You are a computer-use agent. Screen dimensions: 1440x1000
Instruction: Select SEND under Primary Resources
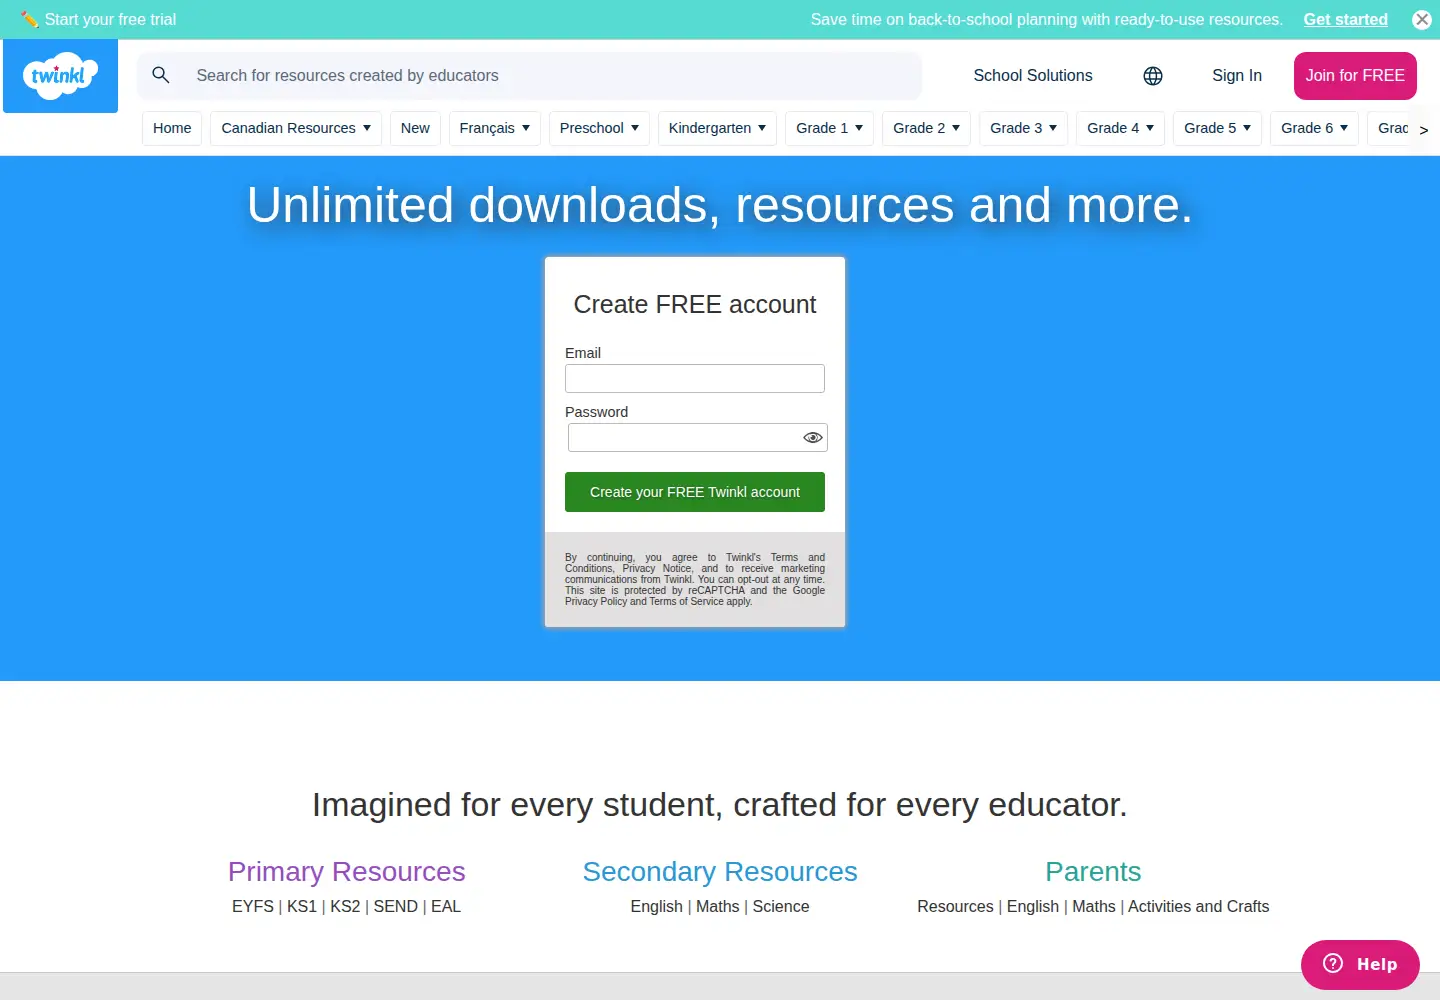pyautogui.click(x=396, y=906)
